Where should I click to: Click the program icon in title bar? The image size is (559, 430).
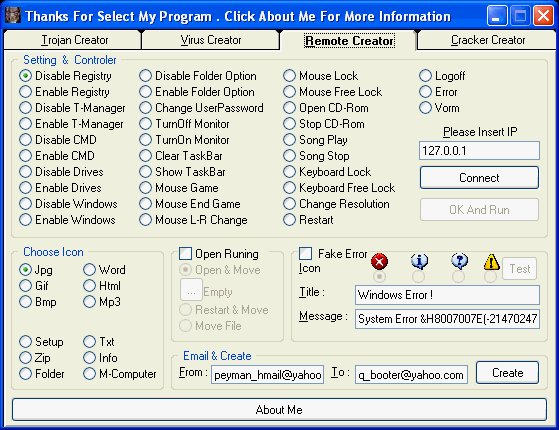13,16
